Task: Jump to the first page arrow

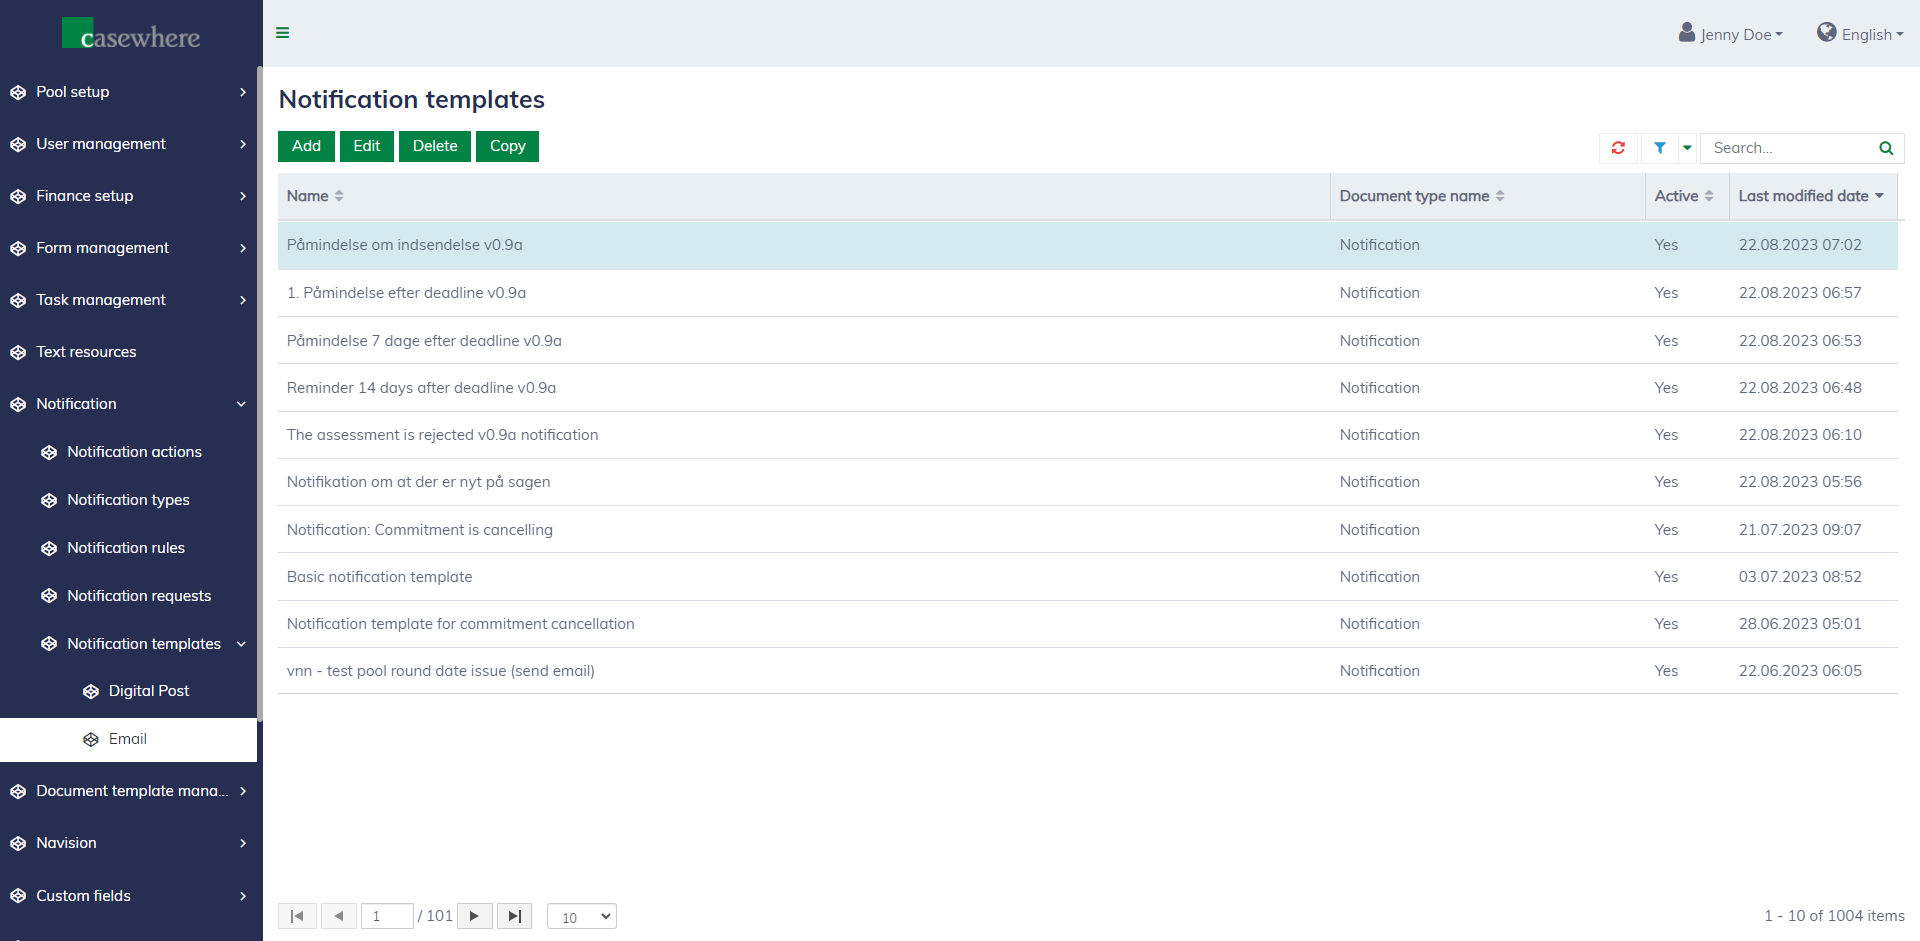Action: [x=297, y=916]
